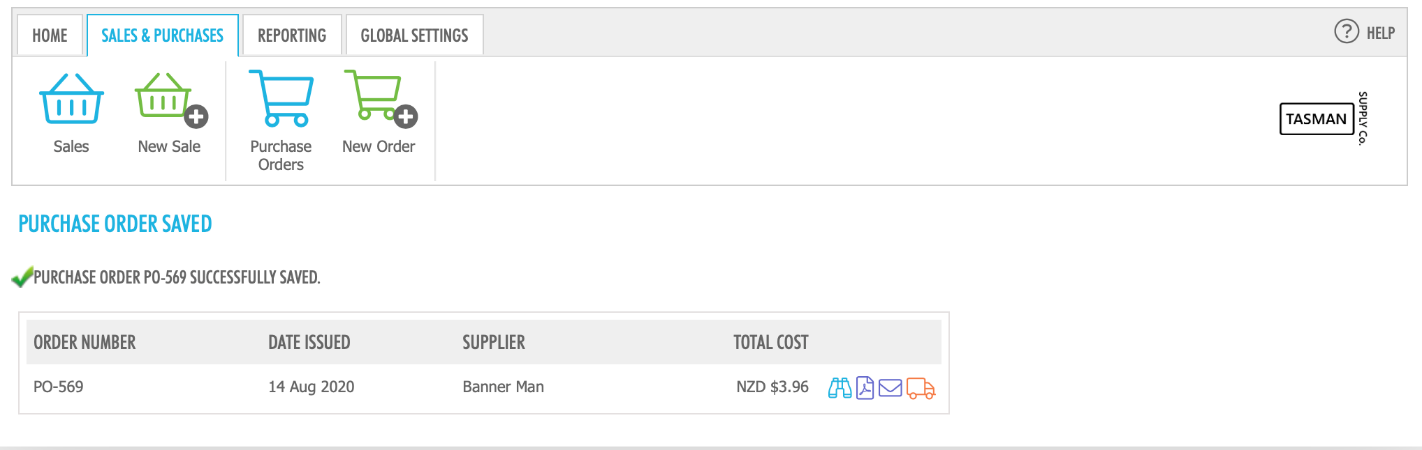Open Purchase Orders cart icon
This screenshot has width=1422, height=450.
(x=280, y=98)
